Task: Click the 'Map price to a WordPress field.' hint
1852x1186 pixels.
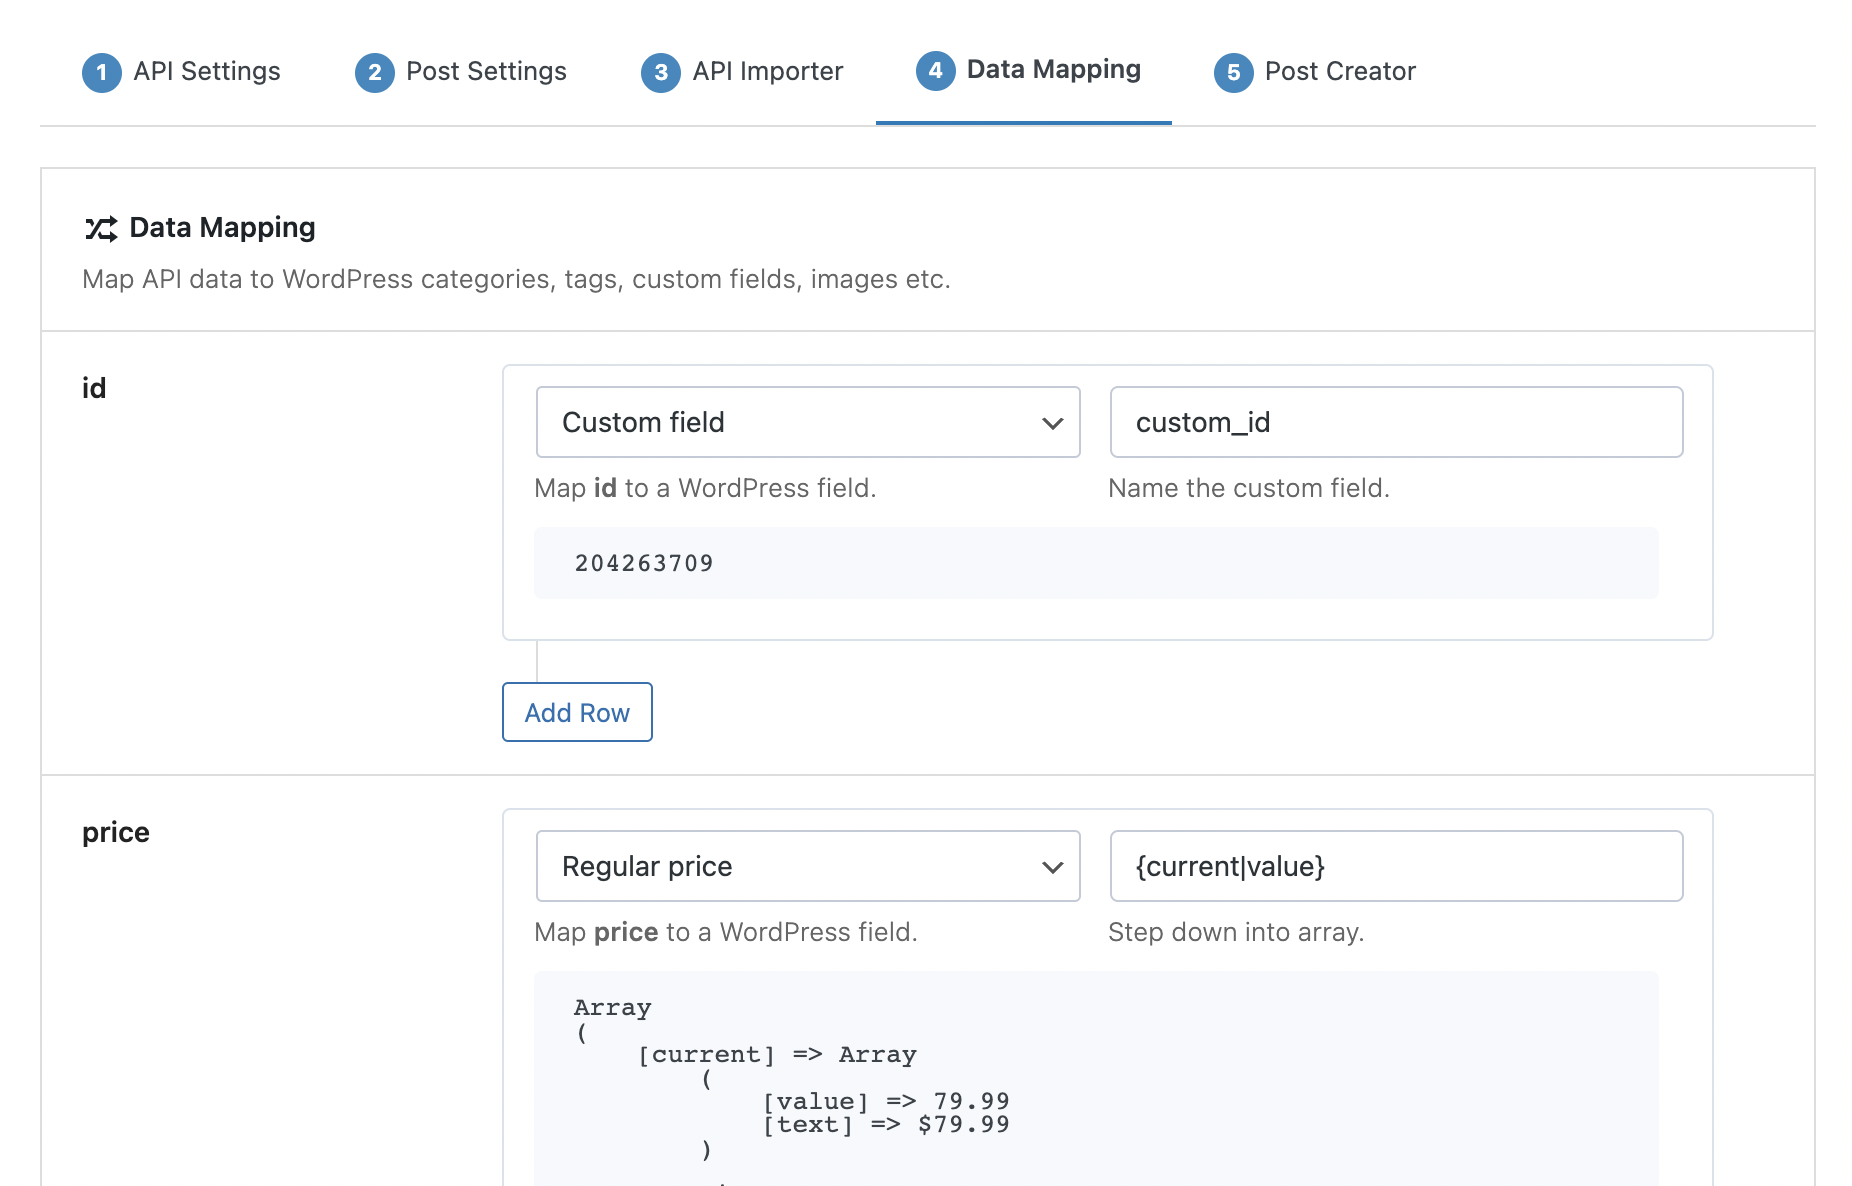Action: (x=726, y=932)
